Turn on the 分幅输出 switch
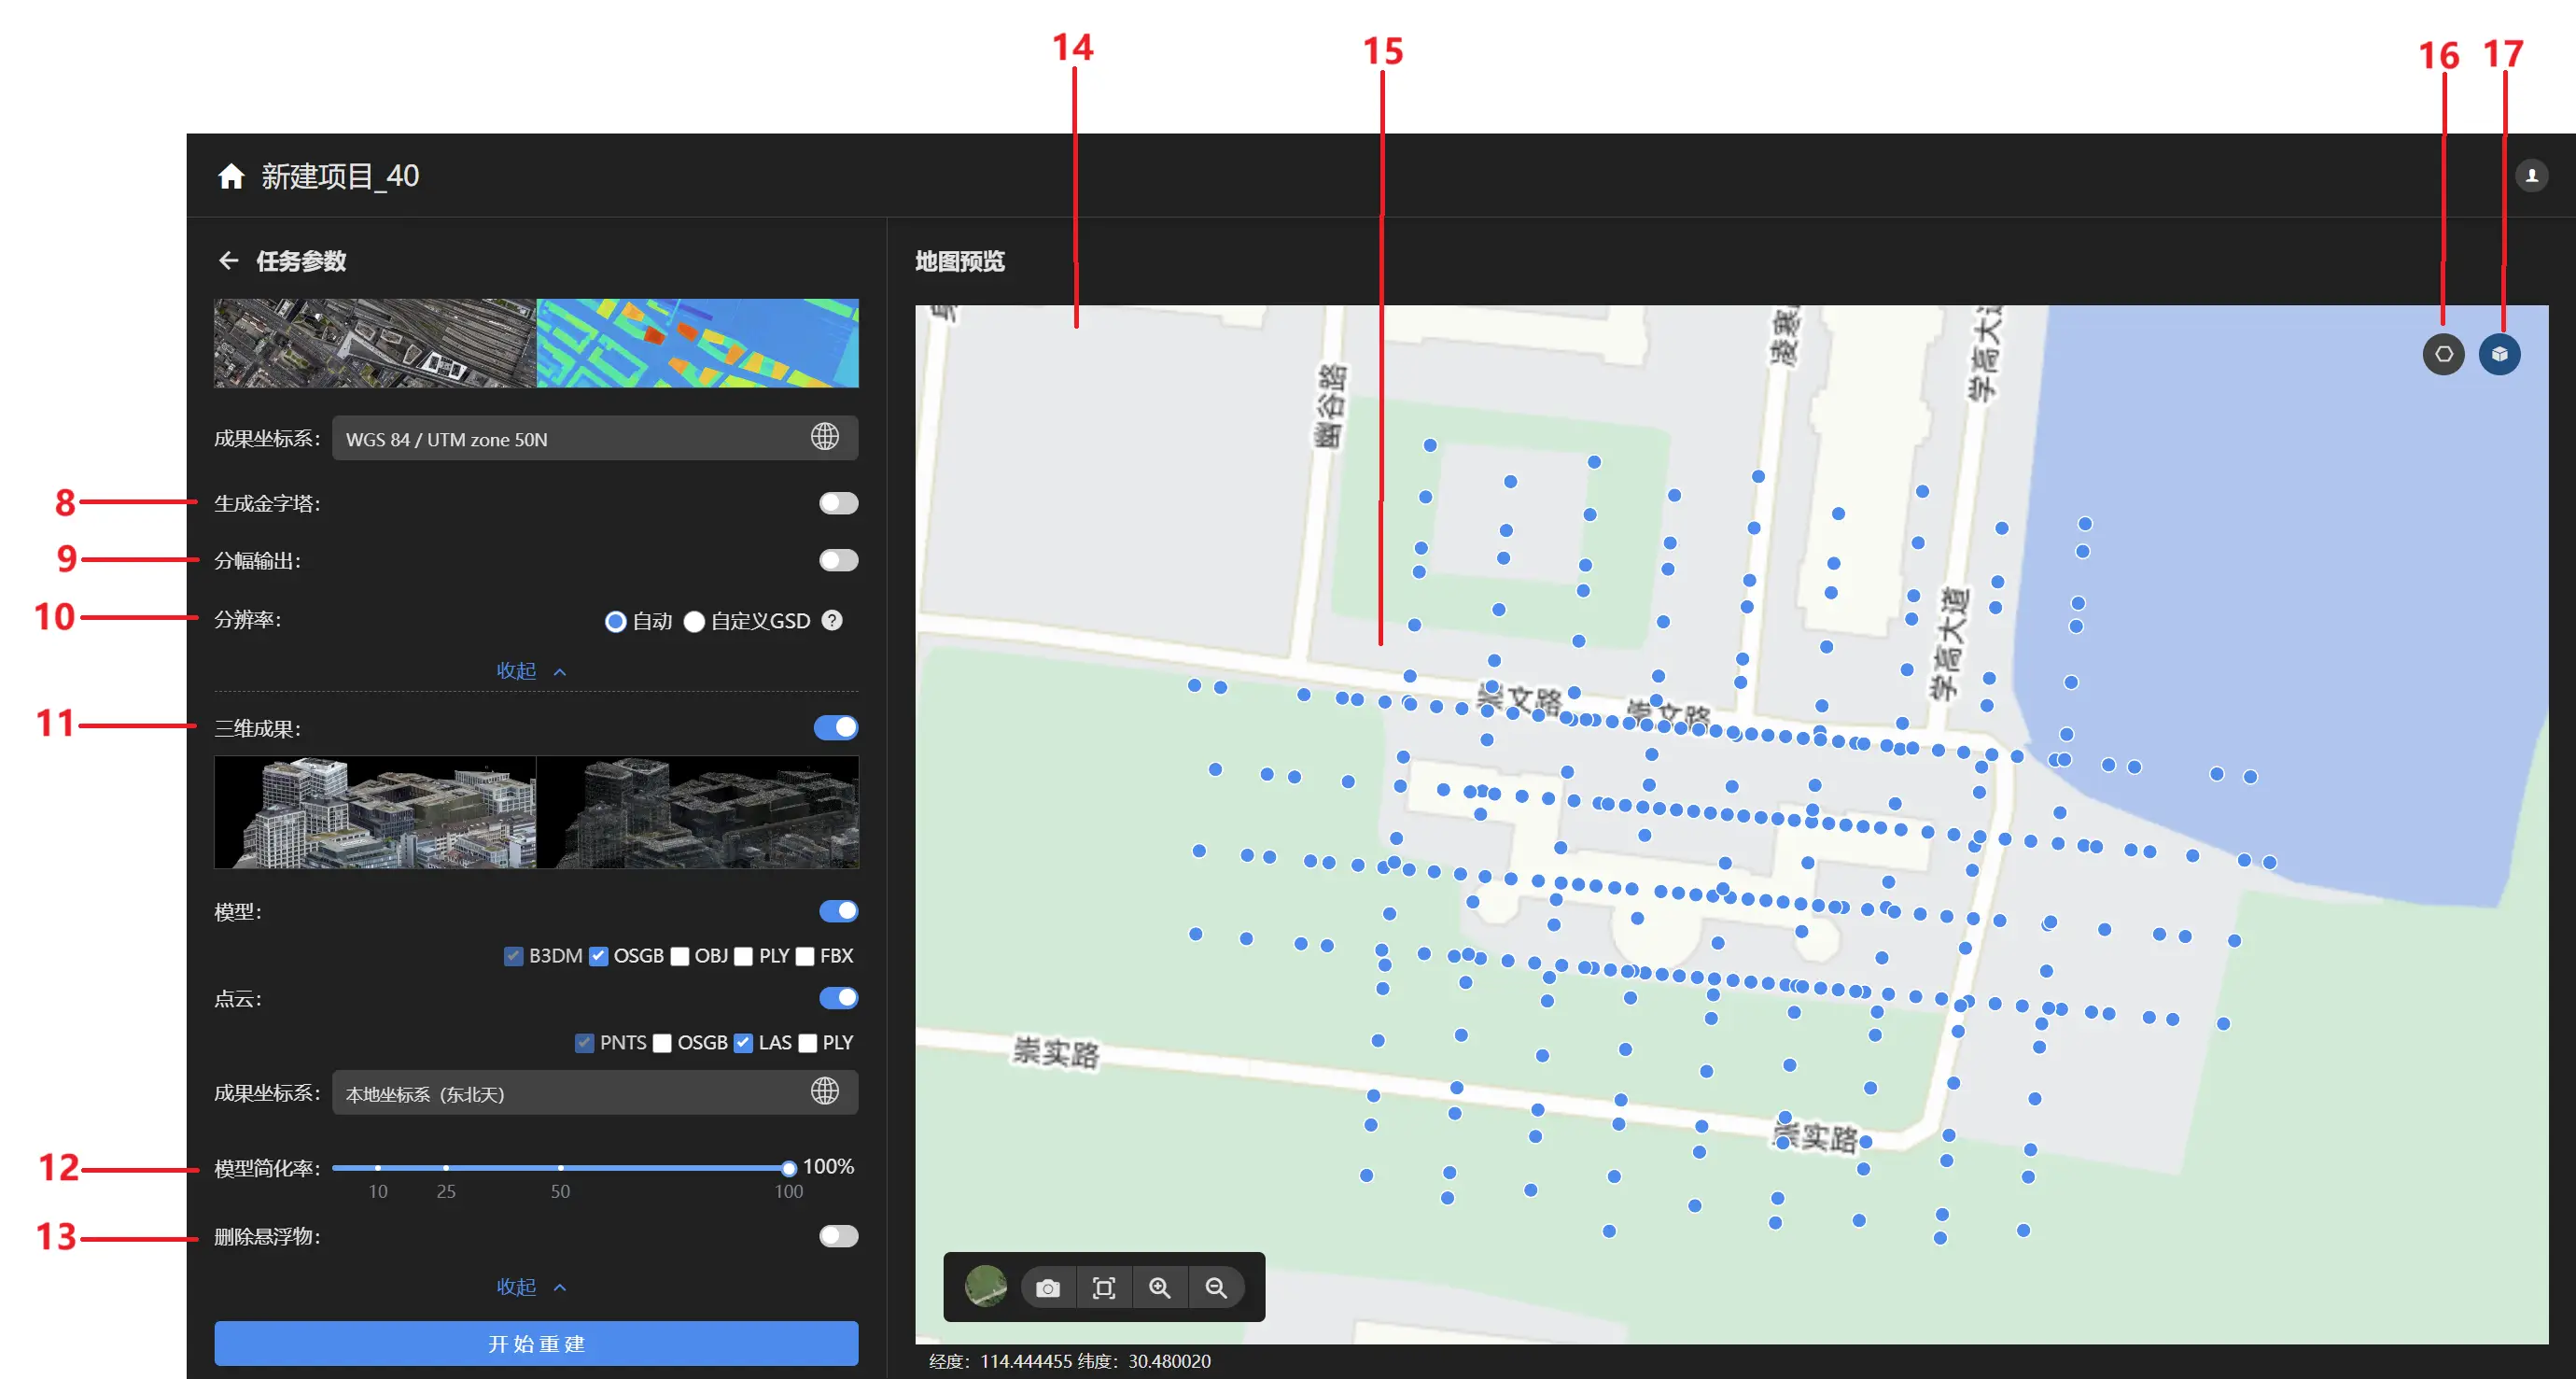2576x1379 pixels. pos(837,560)
